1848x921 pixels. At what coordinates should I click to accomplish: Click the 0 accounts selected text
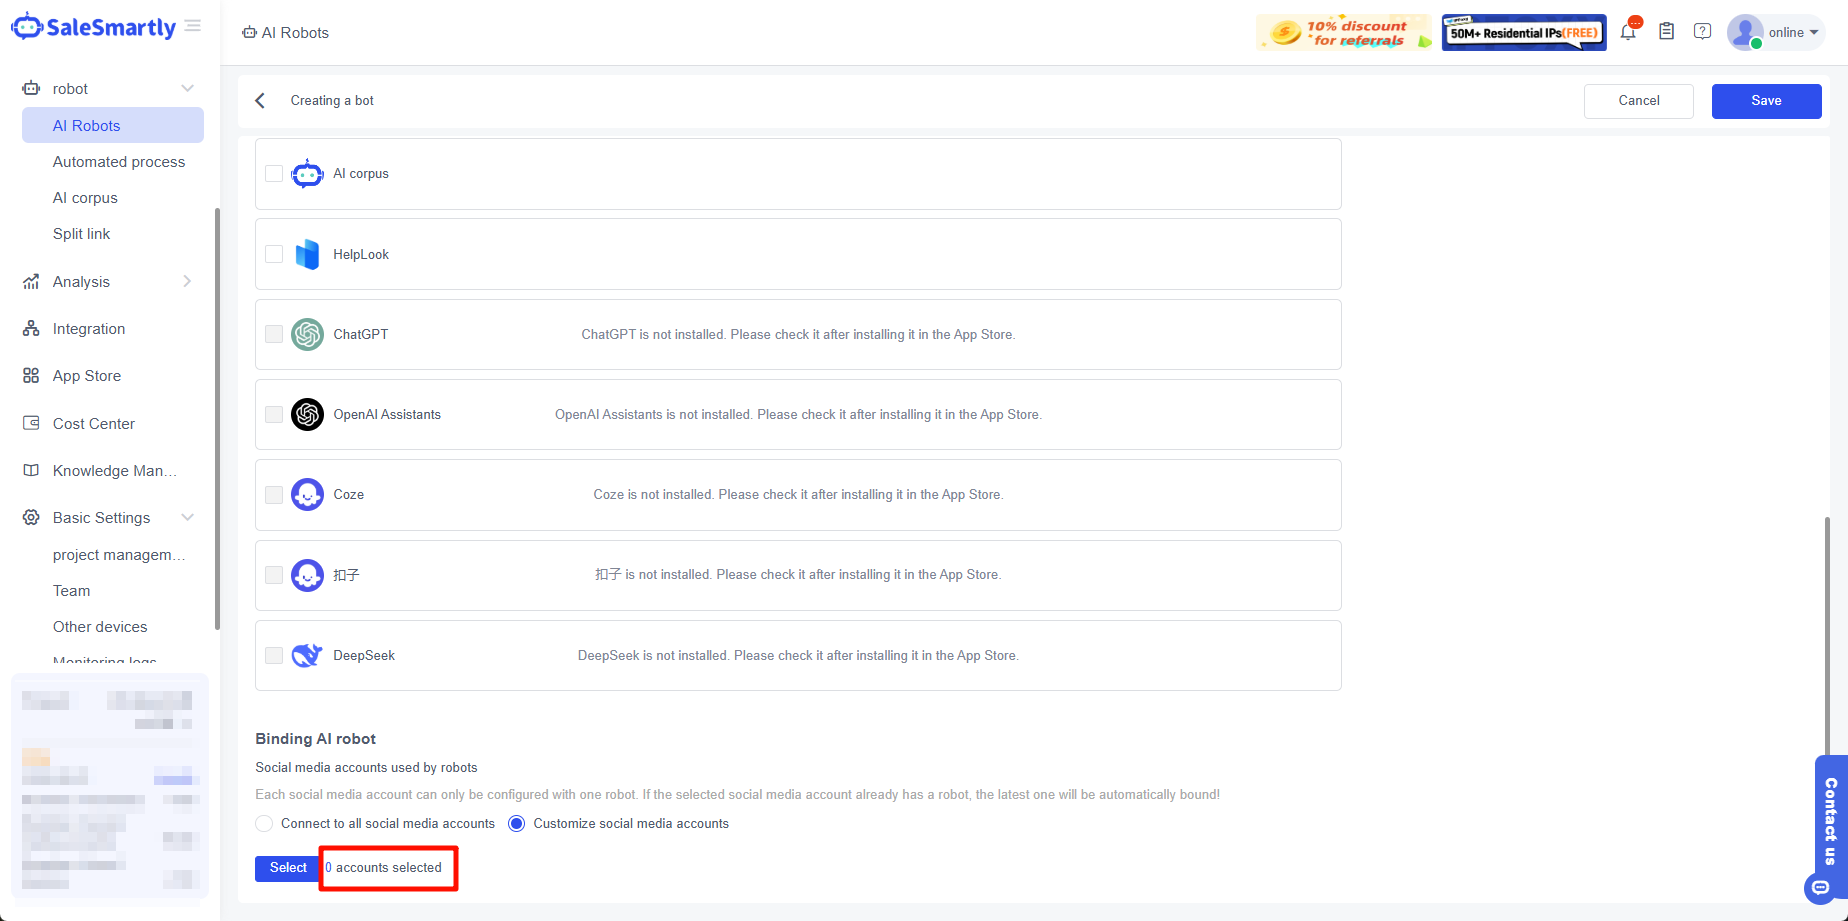point(383,868)
